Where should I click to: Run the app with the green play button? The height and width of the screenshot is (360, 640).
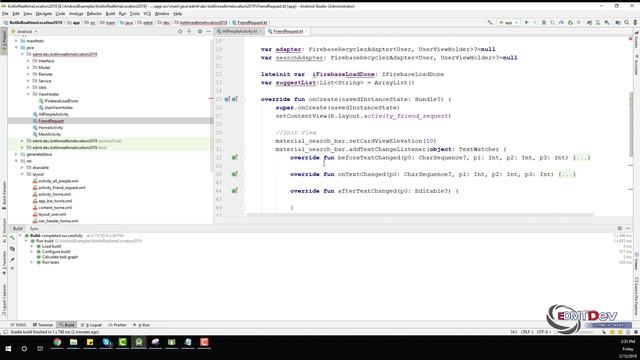click(527, 22)
